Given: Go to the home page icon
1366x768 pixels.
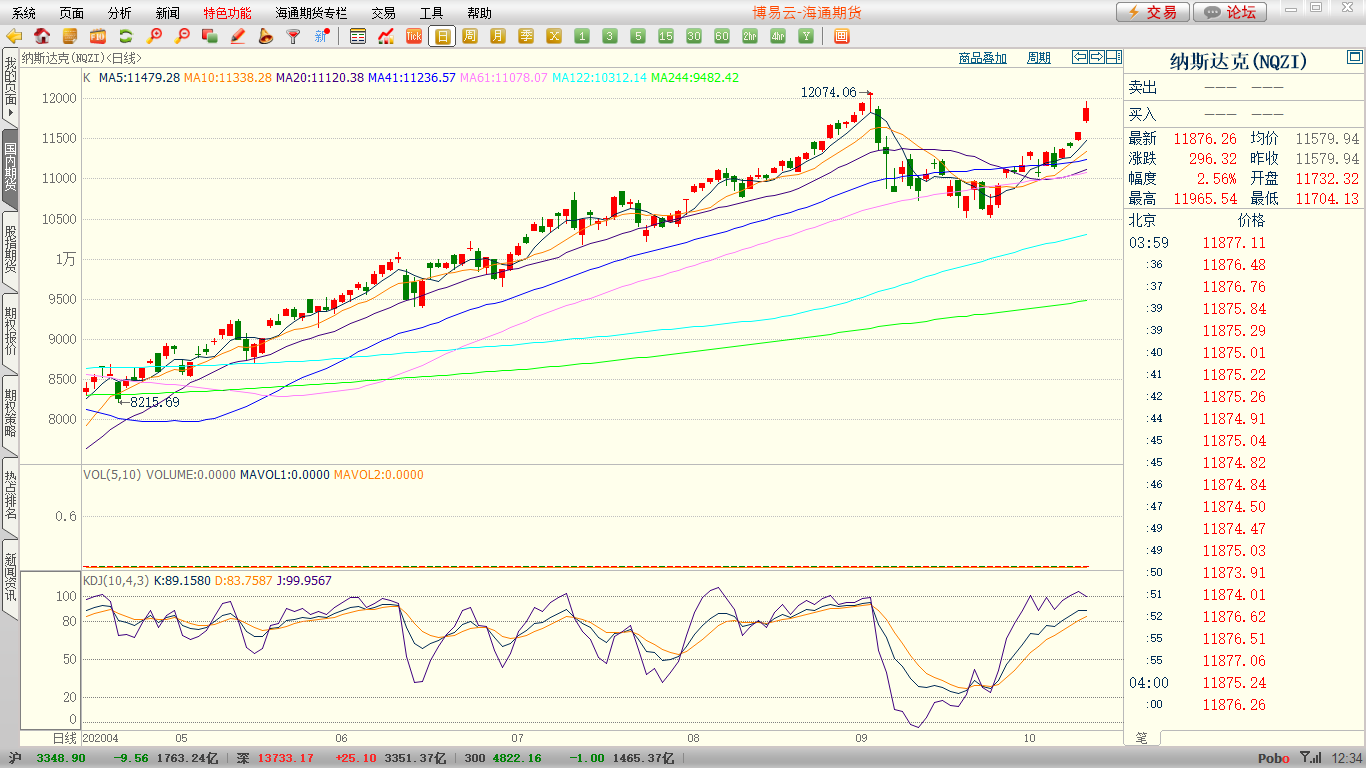Looking at the screenshot, I should coord(42,36).
